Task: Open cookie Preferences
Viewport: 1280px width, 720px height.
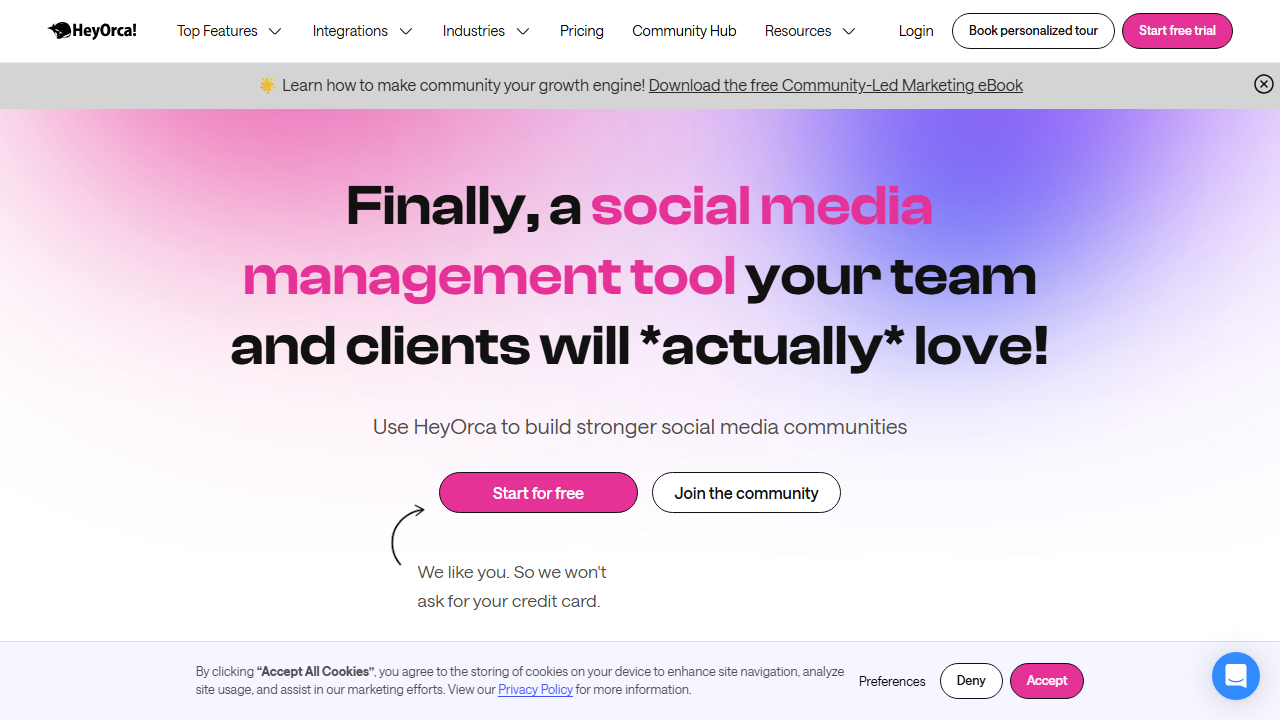Action: [x=892, y=681]
